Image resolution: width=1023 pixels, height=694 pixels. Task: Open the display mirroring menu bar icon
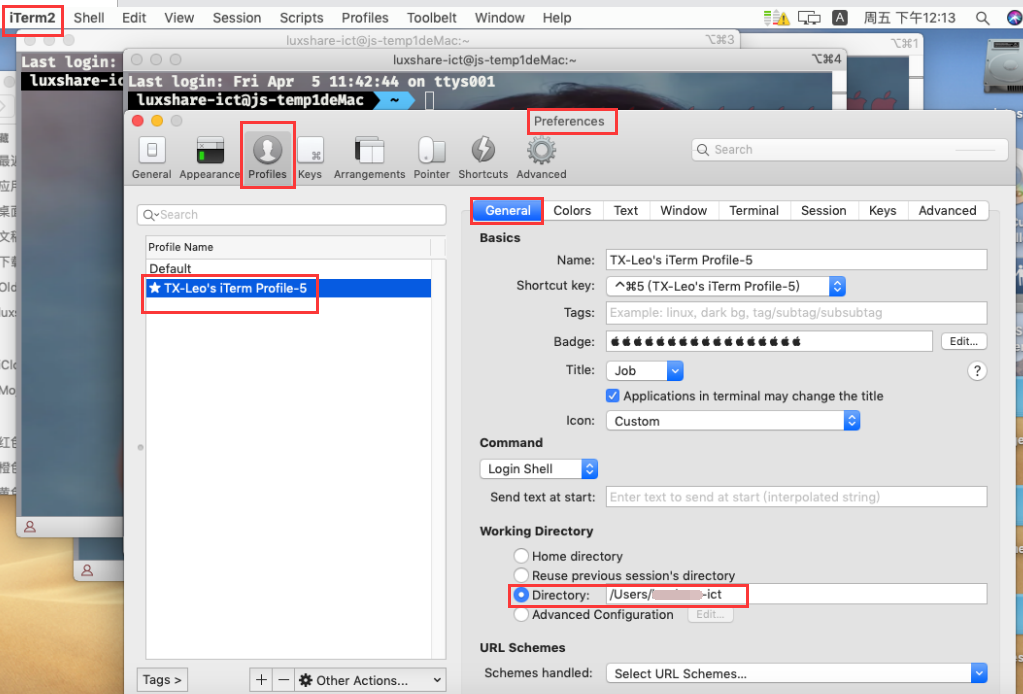coord(809,18)
